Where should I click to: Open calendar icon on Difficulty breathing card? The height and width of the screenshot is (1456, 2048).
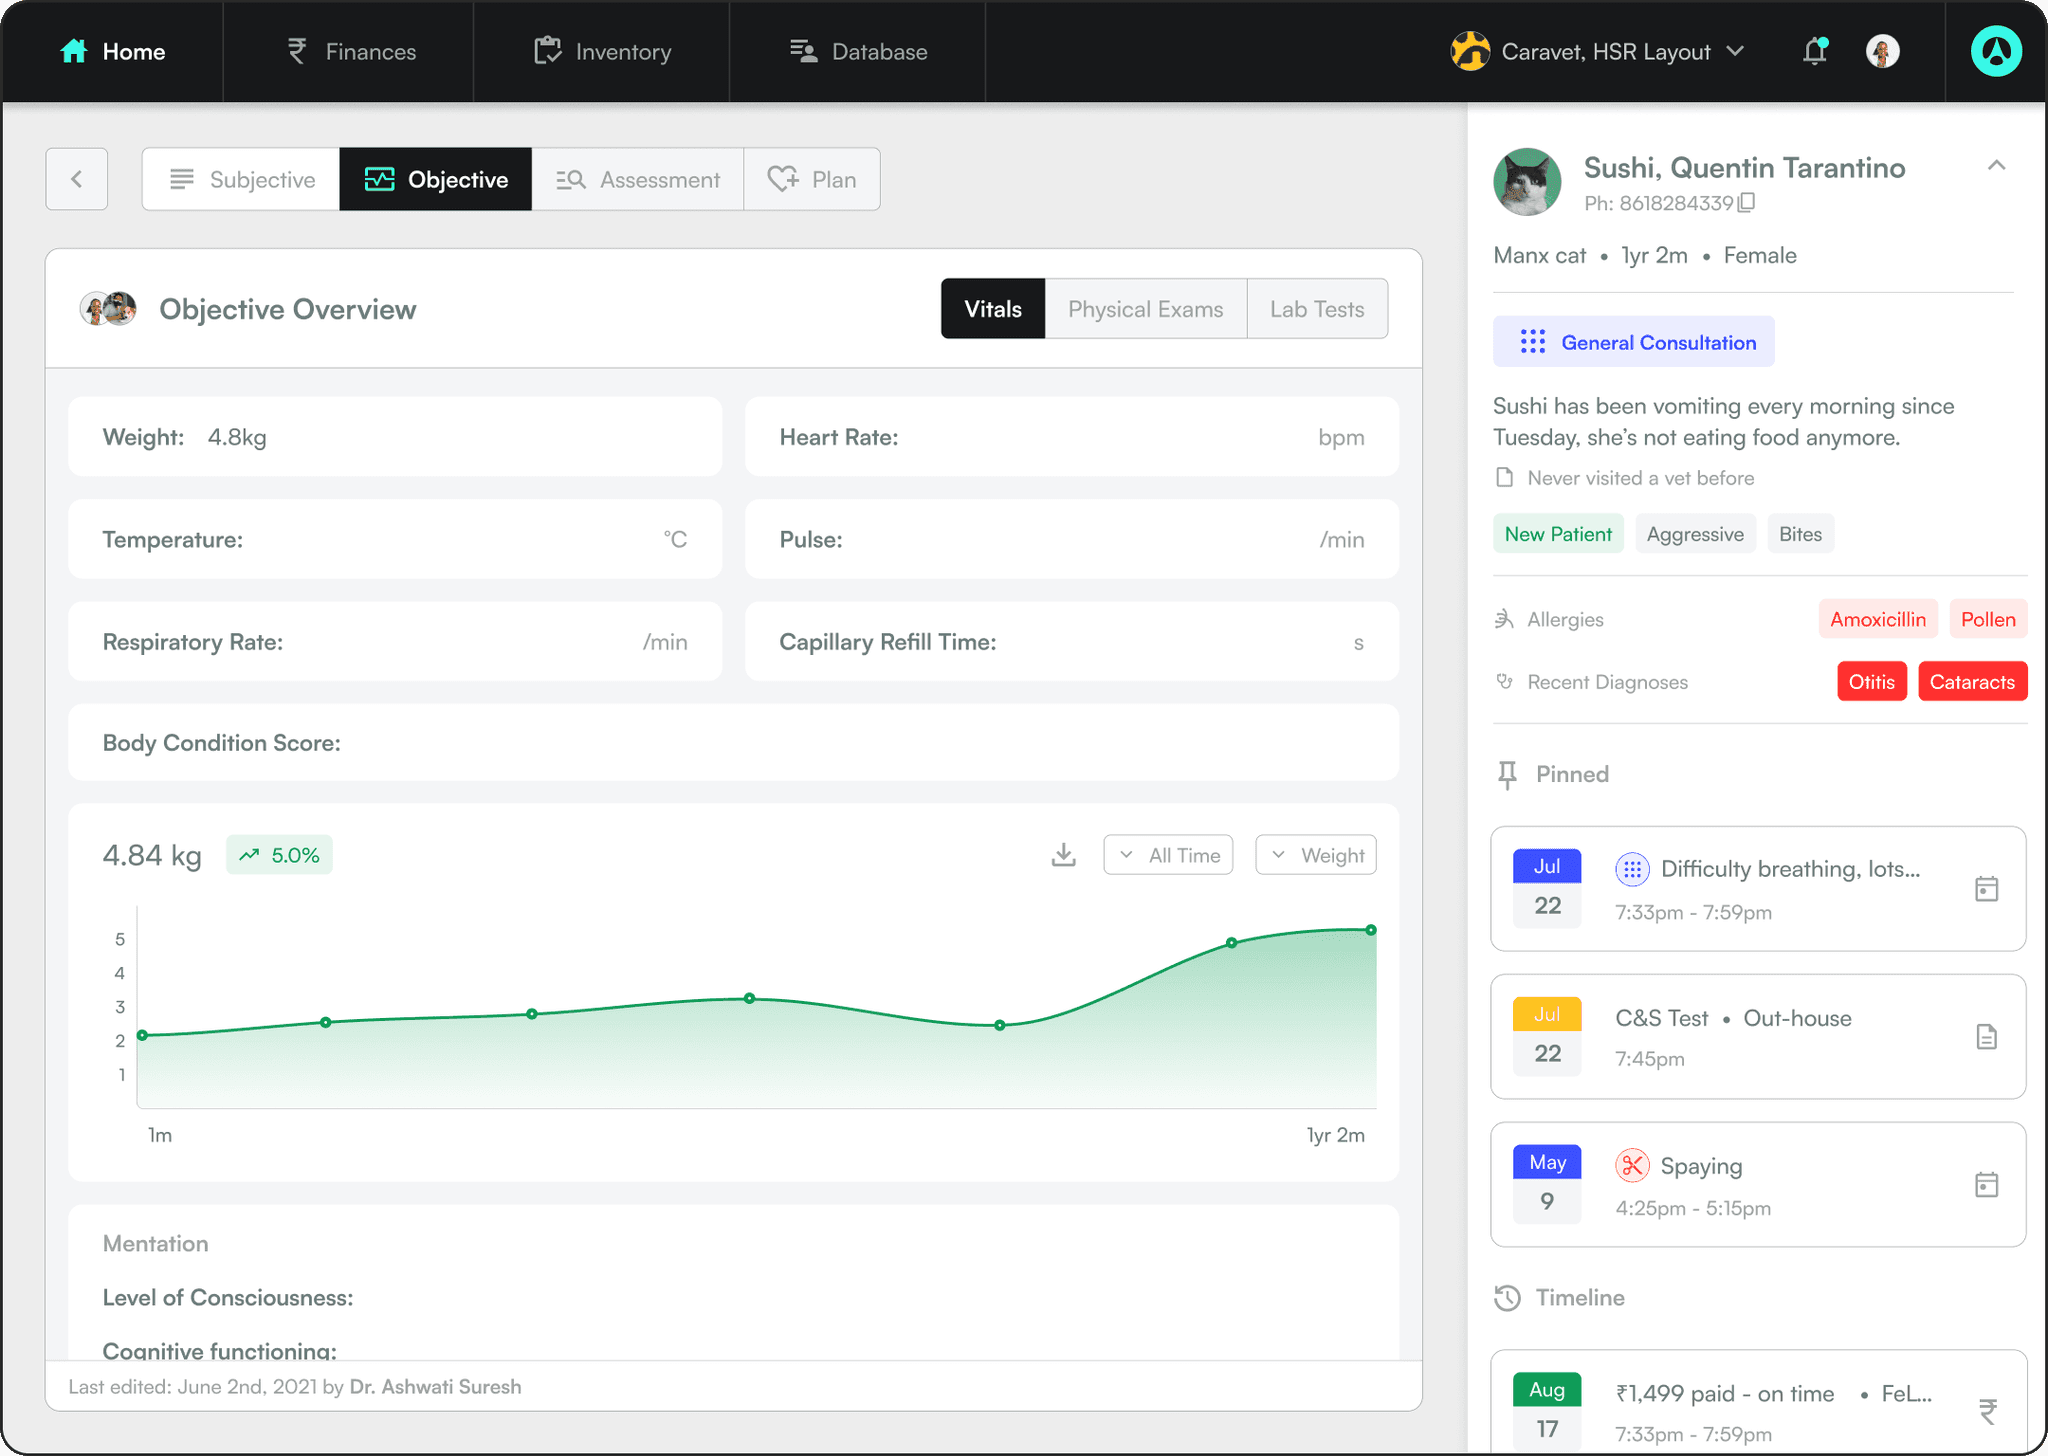point(1986,889)
